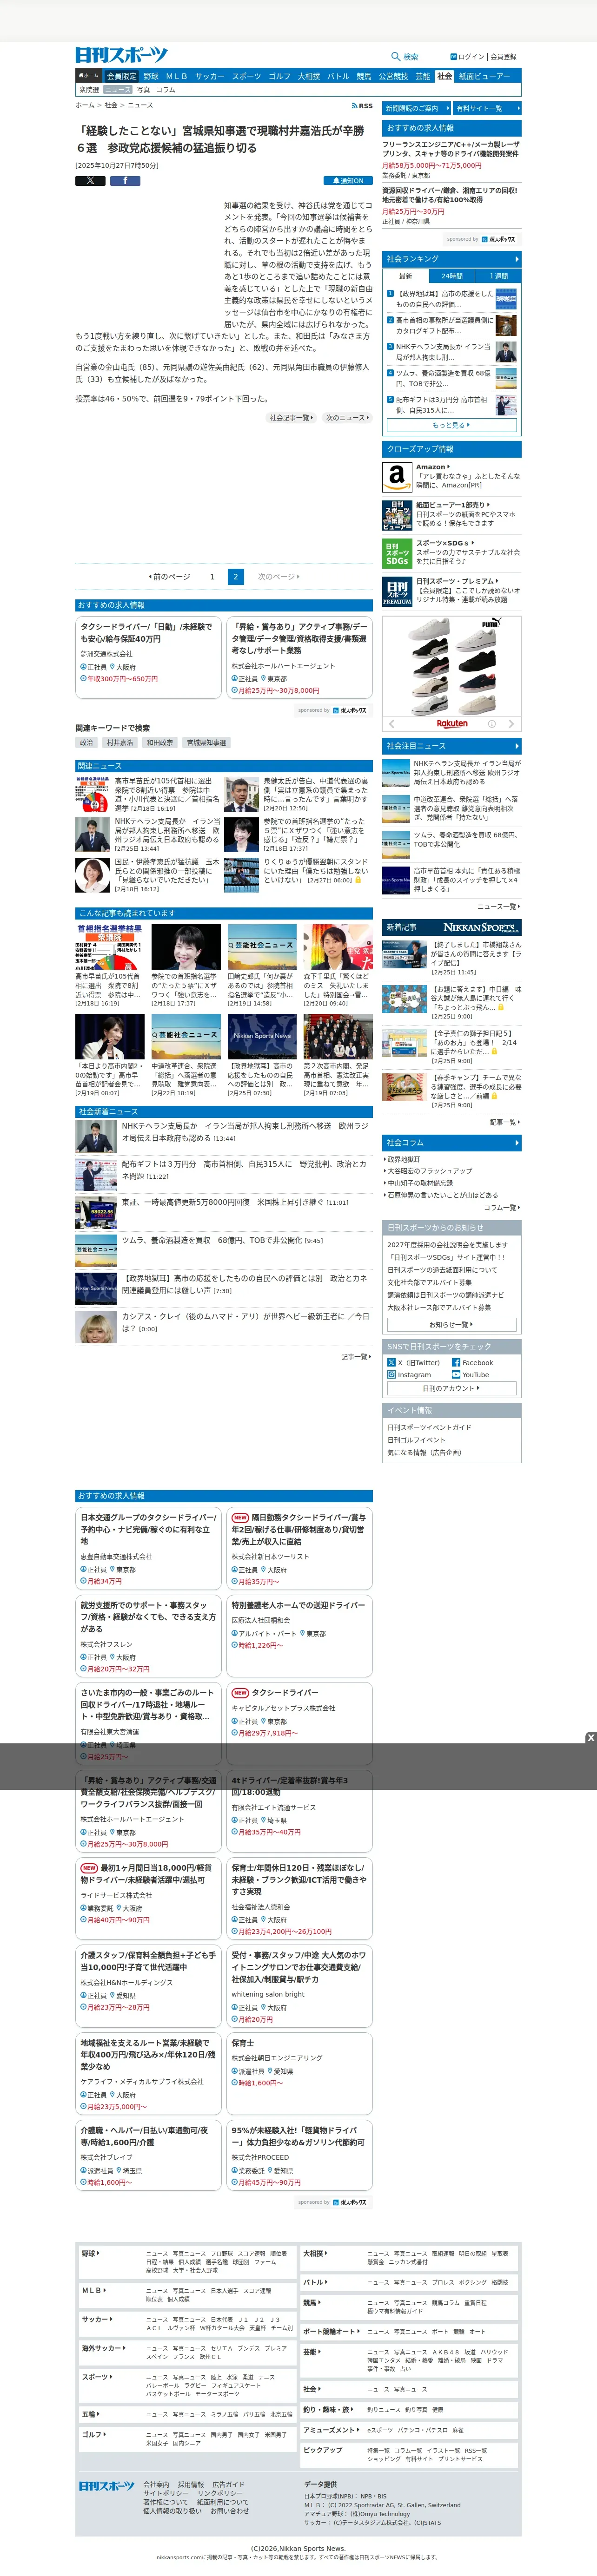
Task: Open the Instagram social link
Action: point(409,1375)
